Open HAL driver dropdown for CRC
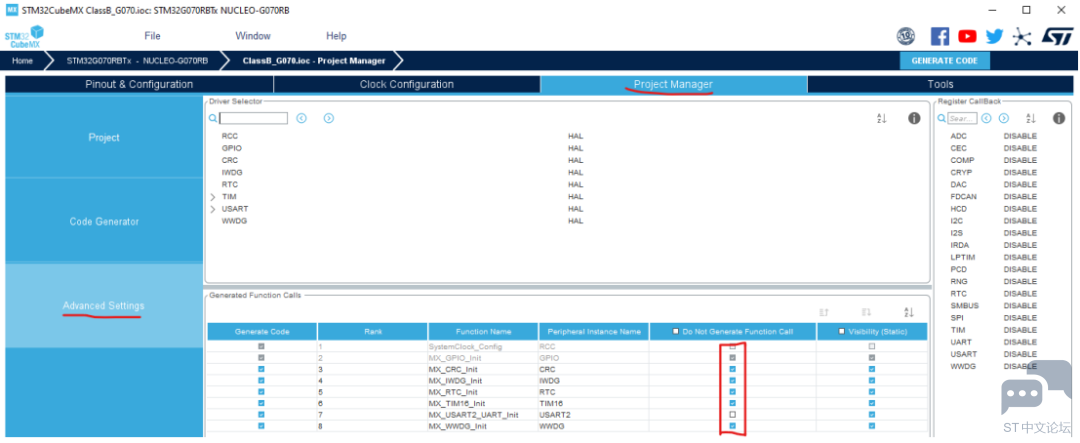This screenshot has width=1080, height=443. 575,160
